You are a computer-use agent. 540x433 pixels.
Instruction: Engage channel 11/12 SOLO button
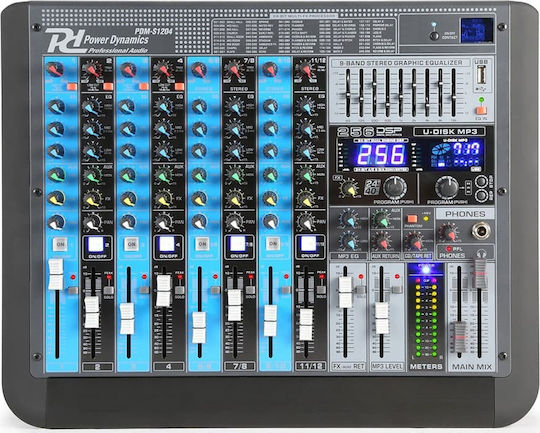[321, 290]
